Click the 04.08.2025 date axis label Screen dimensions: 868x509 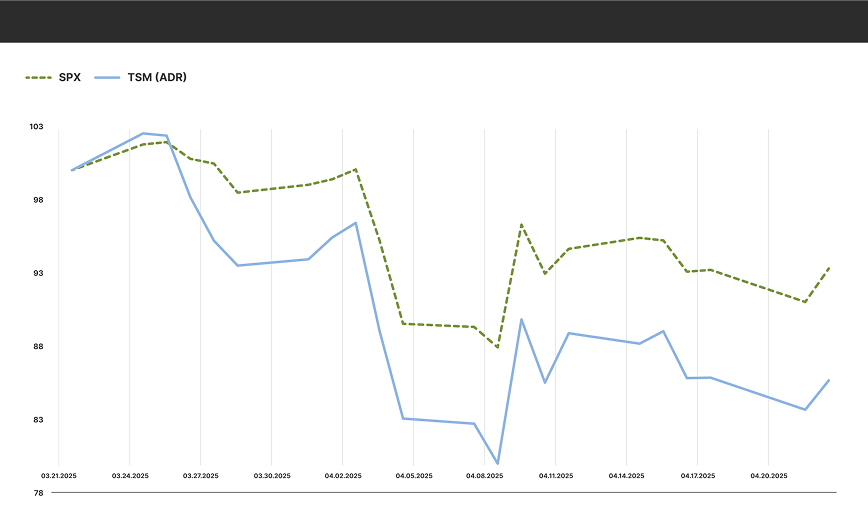tap(484, 477)
